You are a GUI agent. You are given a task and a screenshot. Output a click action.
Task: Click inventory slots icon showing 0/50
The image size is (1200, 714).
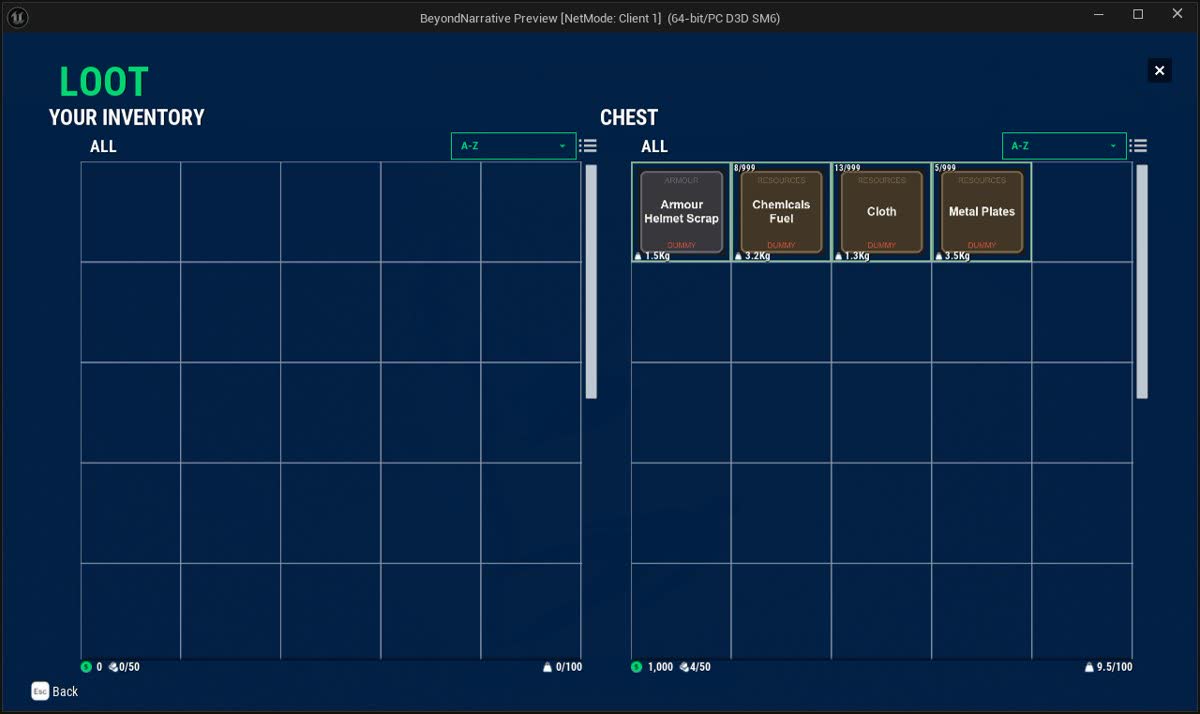pyautogui.click(x=113, y=667)
